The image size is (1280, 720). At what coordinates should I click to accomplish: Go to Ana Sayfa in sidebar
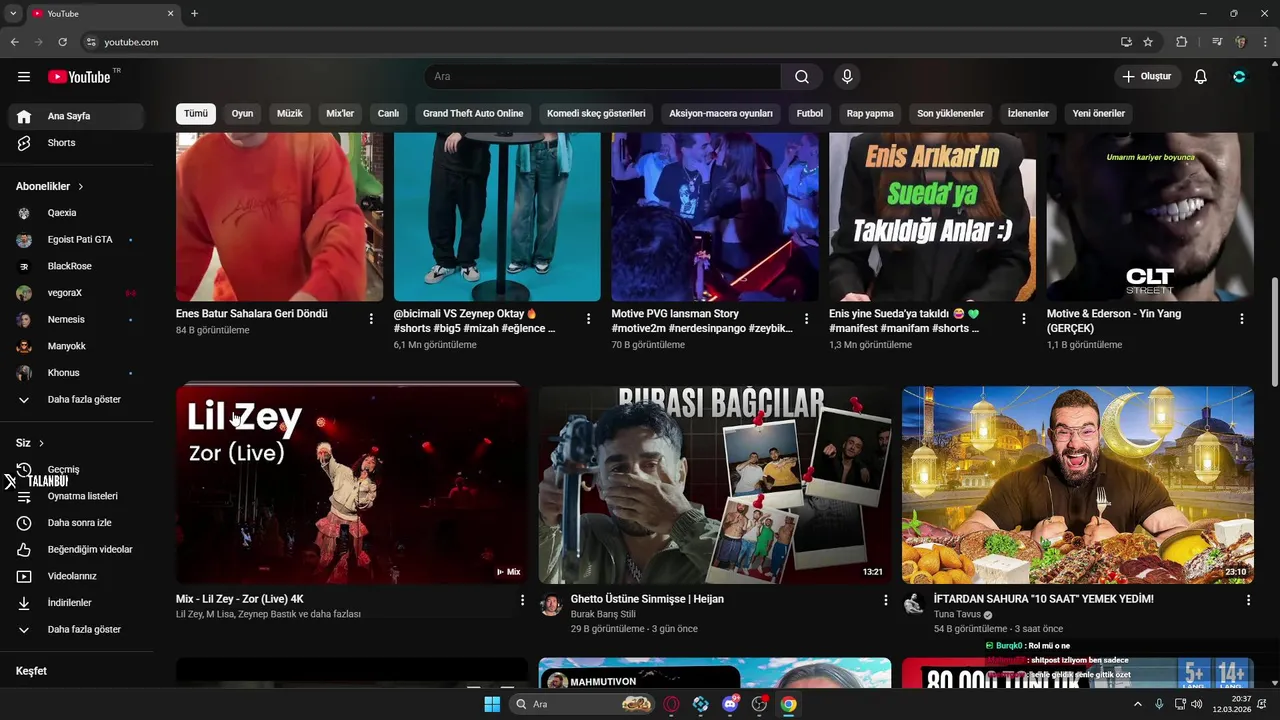point(77,116)
